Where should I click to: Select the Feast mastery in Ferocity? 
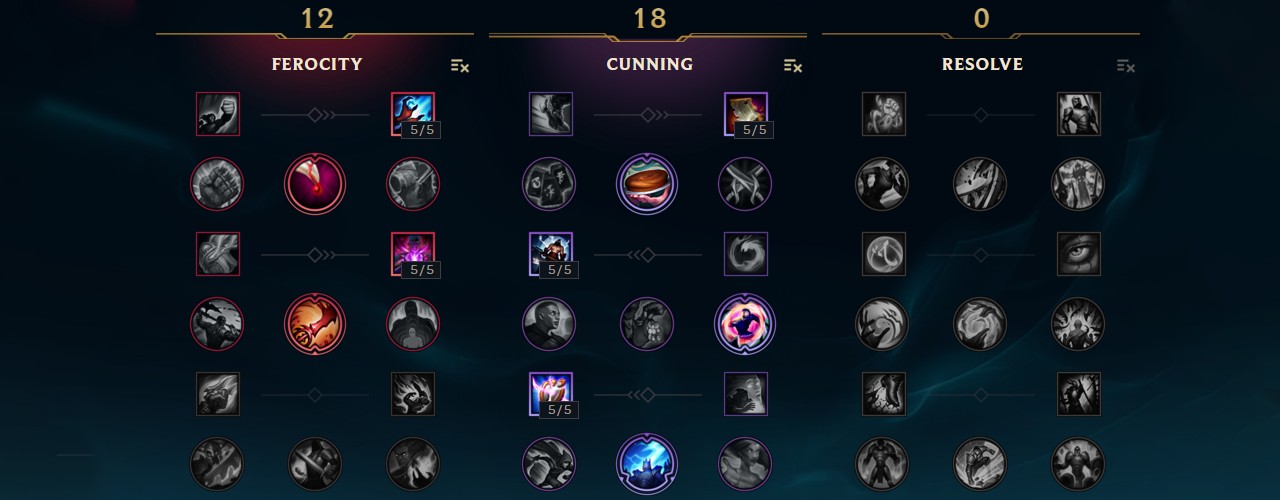[315, 184]
